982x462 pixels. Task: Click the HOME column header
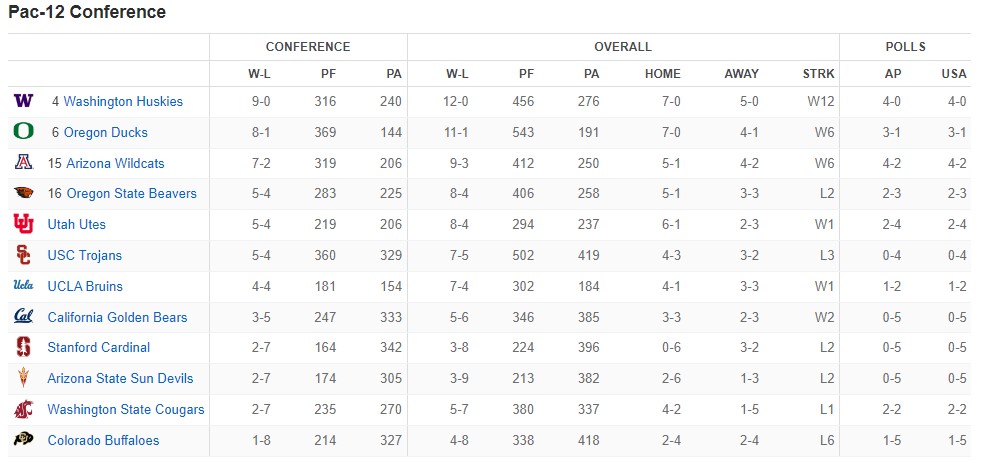click(x=662, y=73)
